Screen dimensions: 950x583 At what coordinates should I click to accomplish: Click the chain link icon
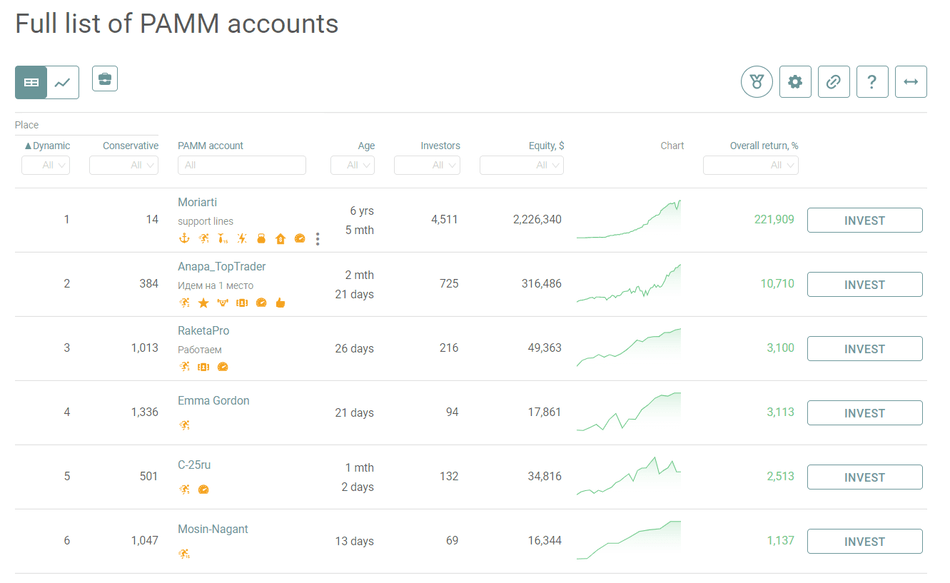(834, 82)
